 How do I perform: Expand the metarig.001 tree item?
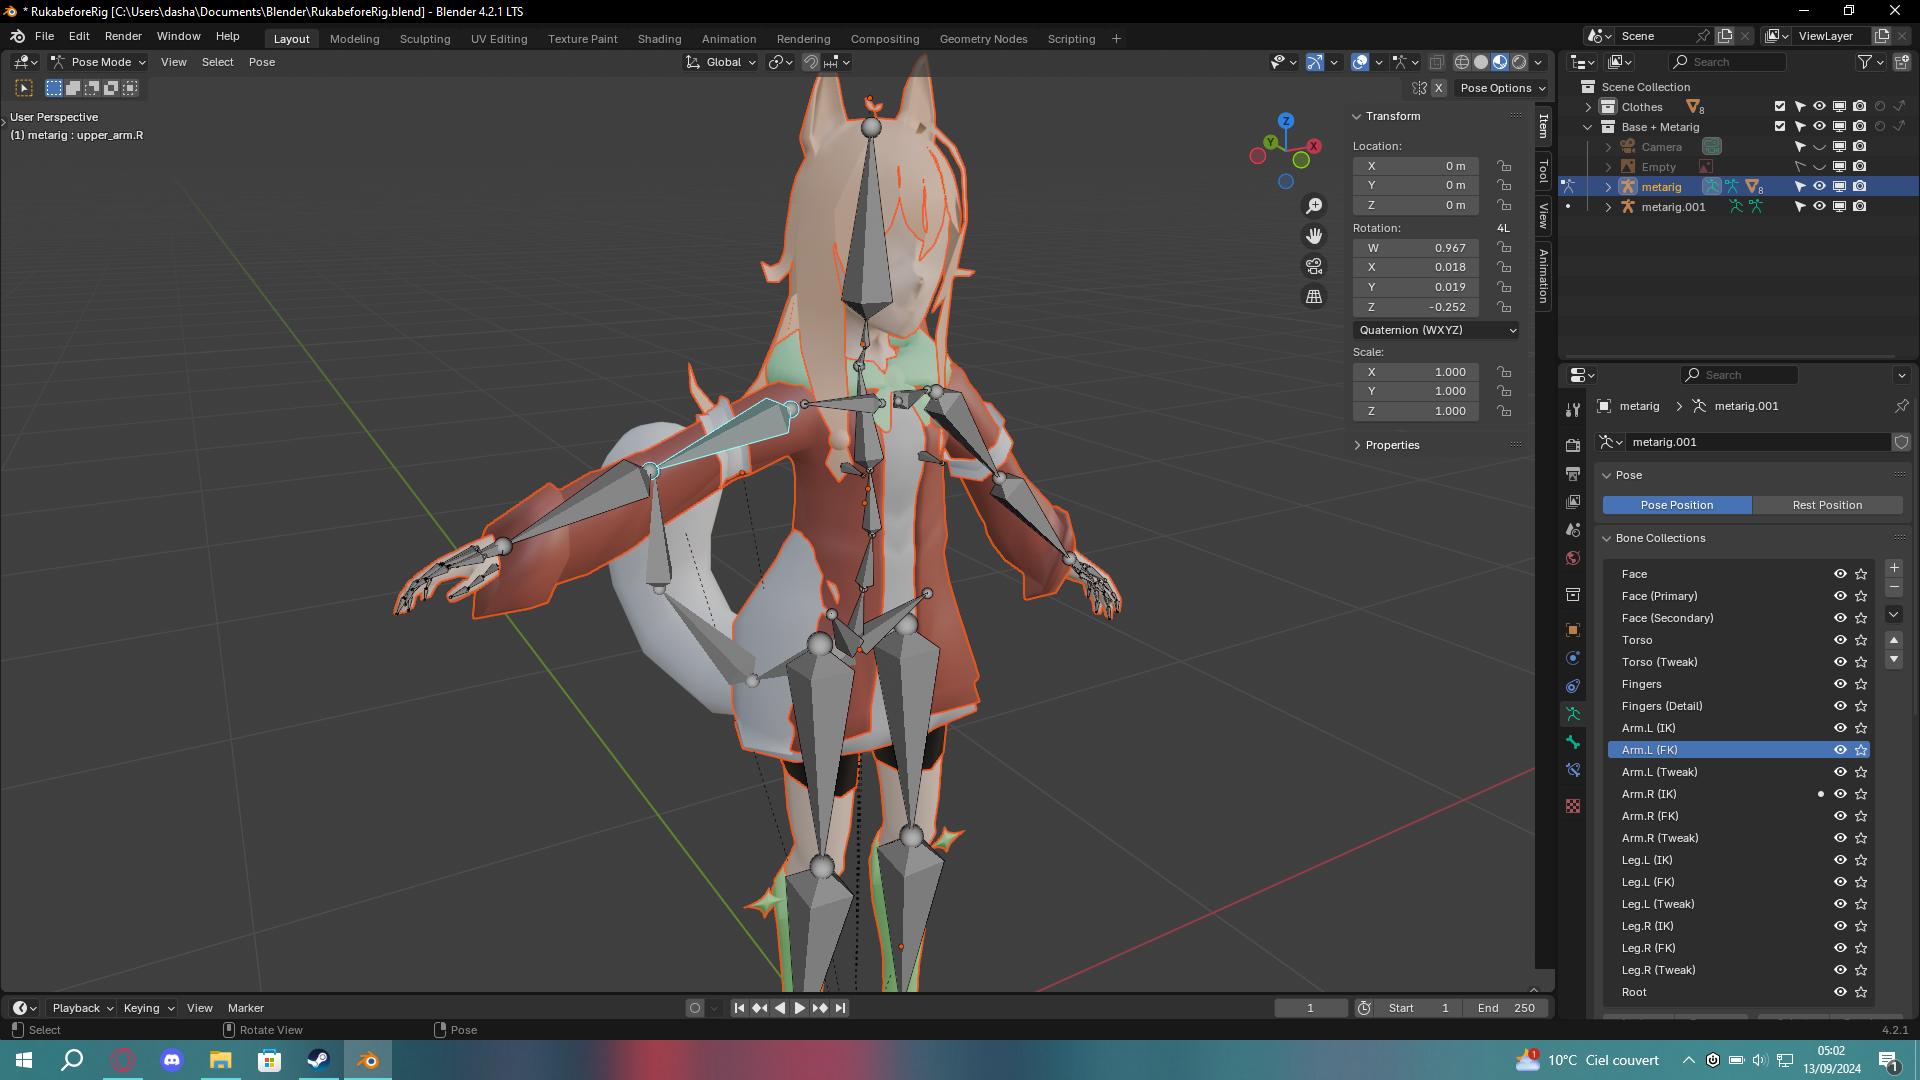[x=1608, y=207]
